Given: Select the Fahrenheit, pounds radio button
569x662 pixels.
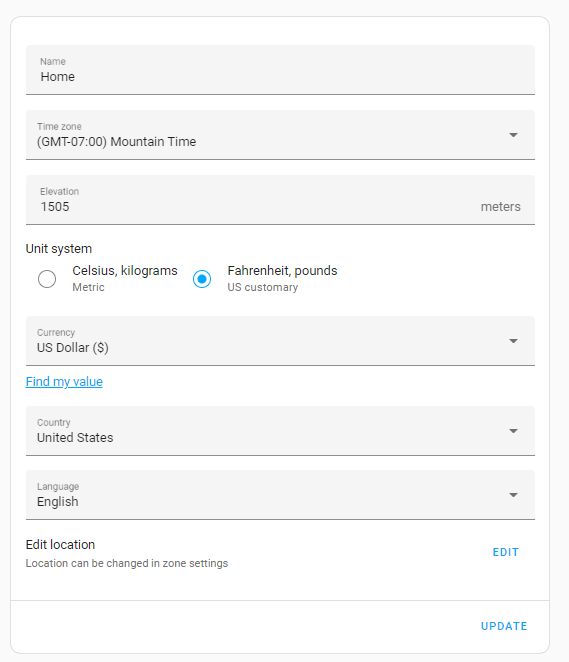Looking at the screenshot, I should (x=202, y=279).
